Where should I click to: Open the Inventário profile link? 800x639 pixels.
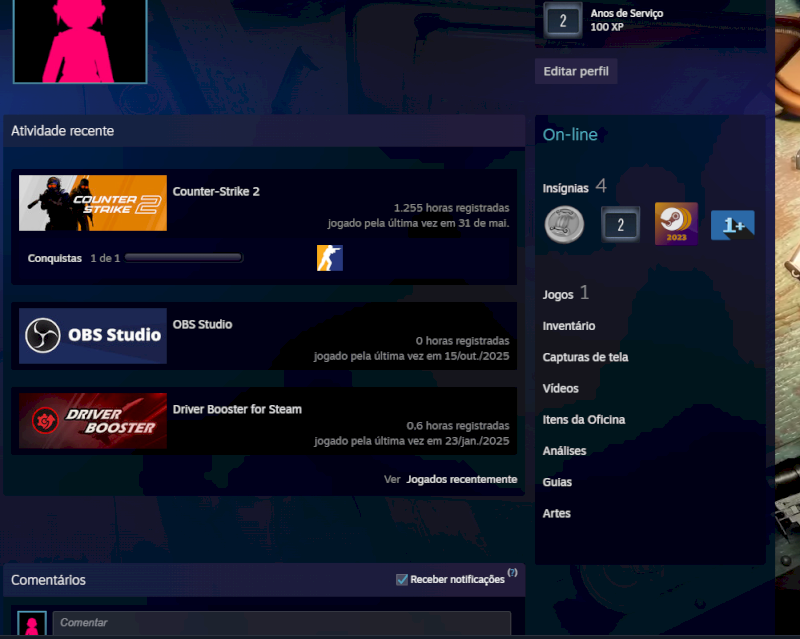click(x=569, y=326)
